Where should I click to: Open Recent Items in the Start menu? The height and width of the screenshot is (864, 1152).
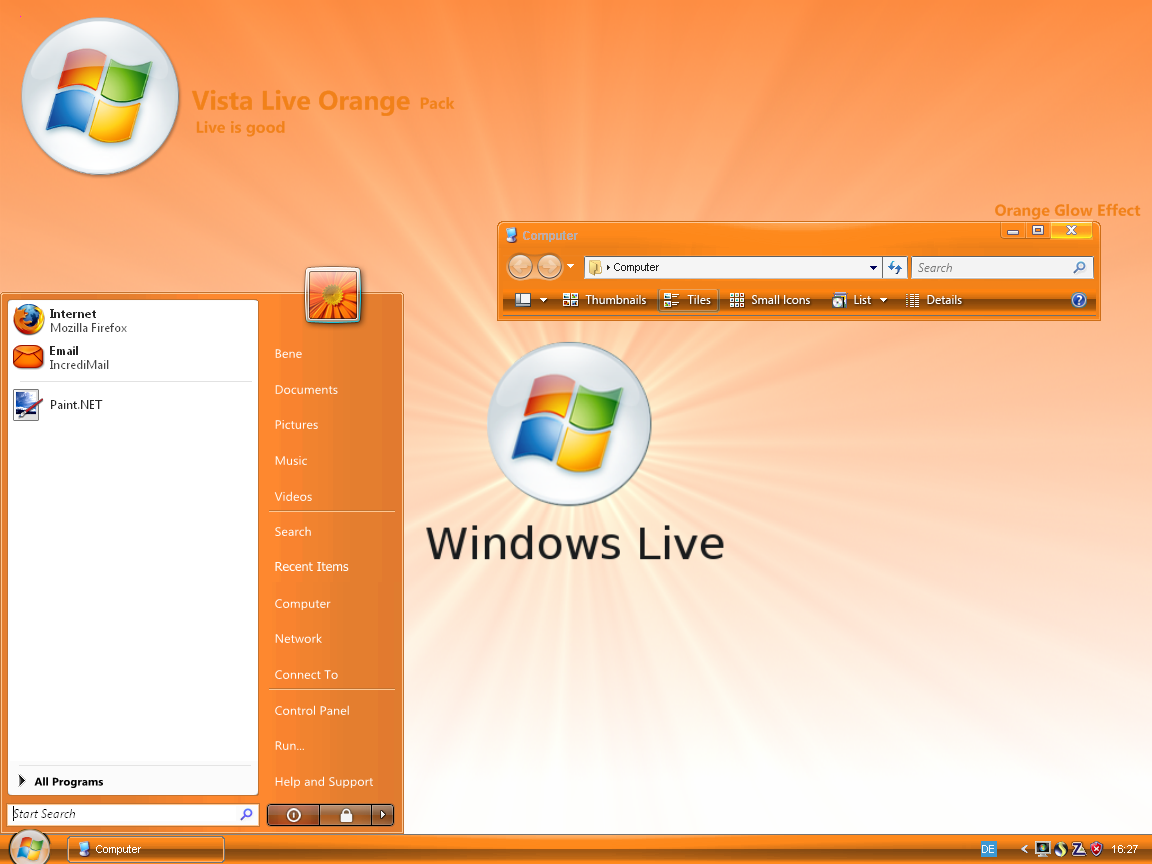tap(312, 566)
